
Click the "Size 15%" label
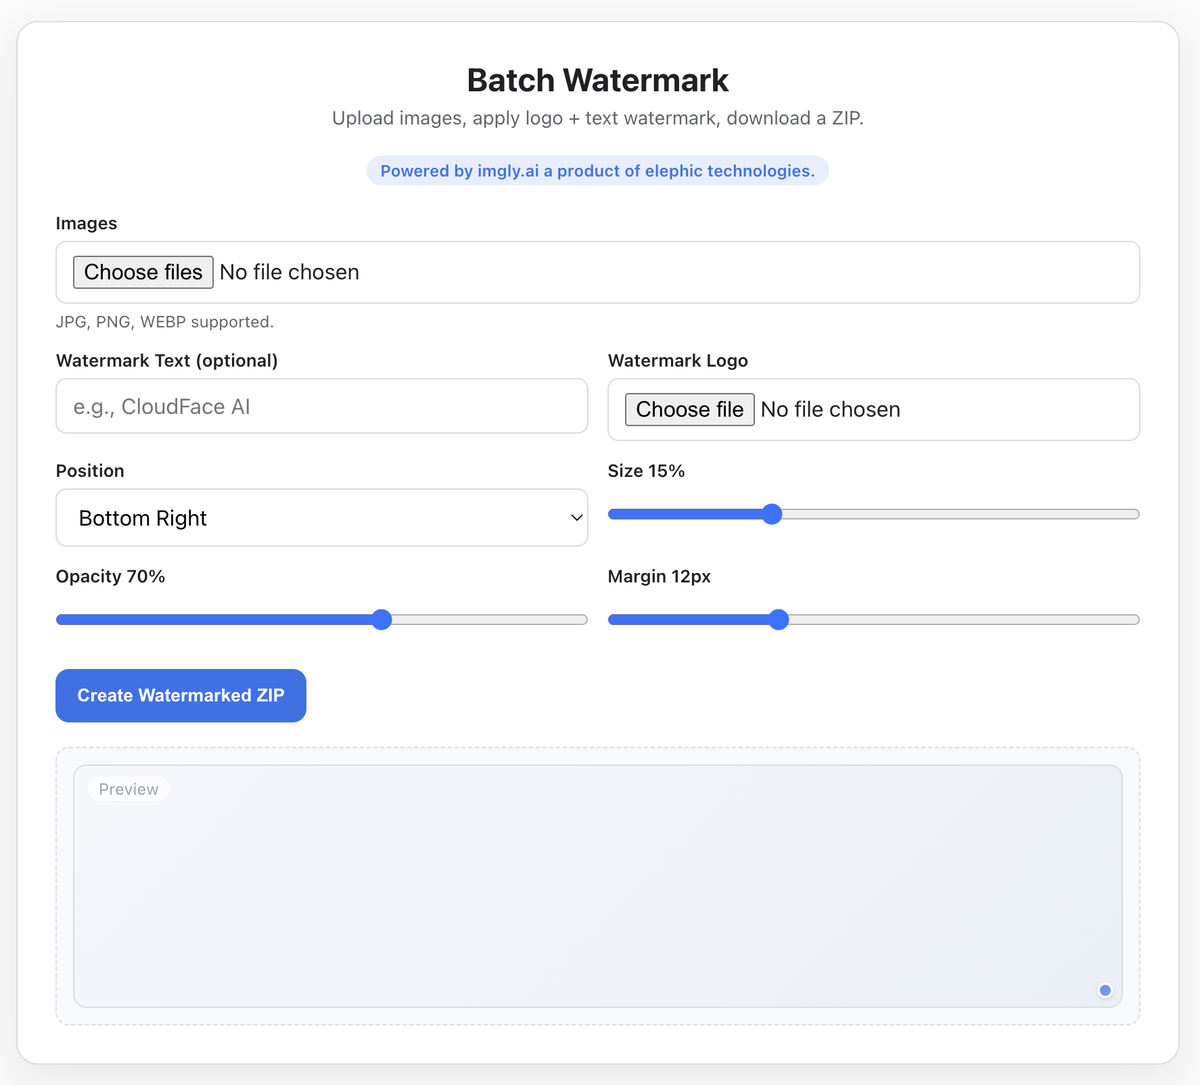646,471
